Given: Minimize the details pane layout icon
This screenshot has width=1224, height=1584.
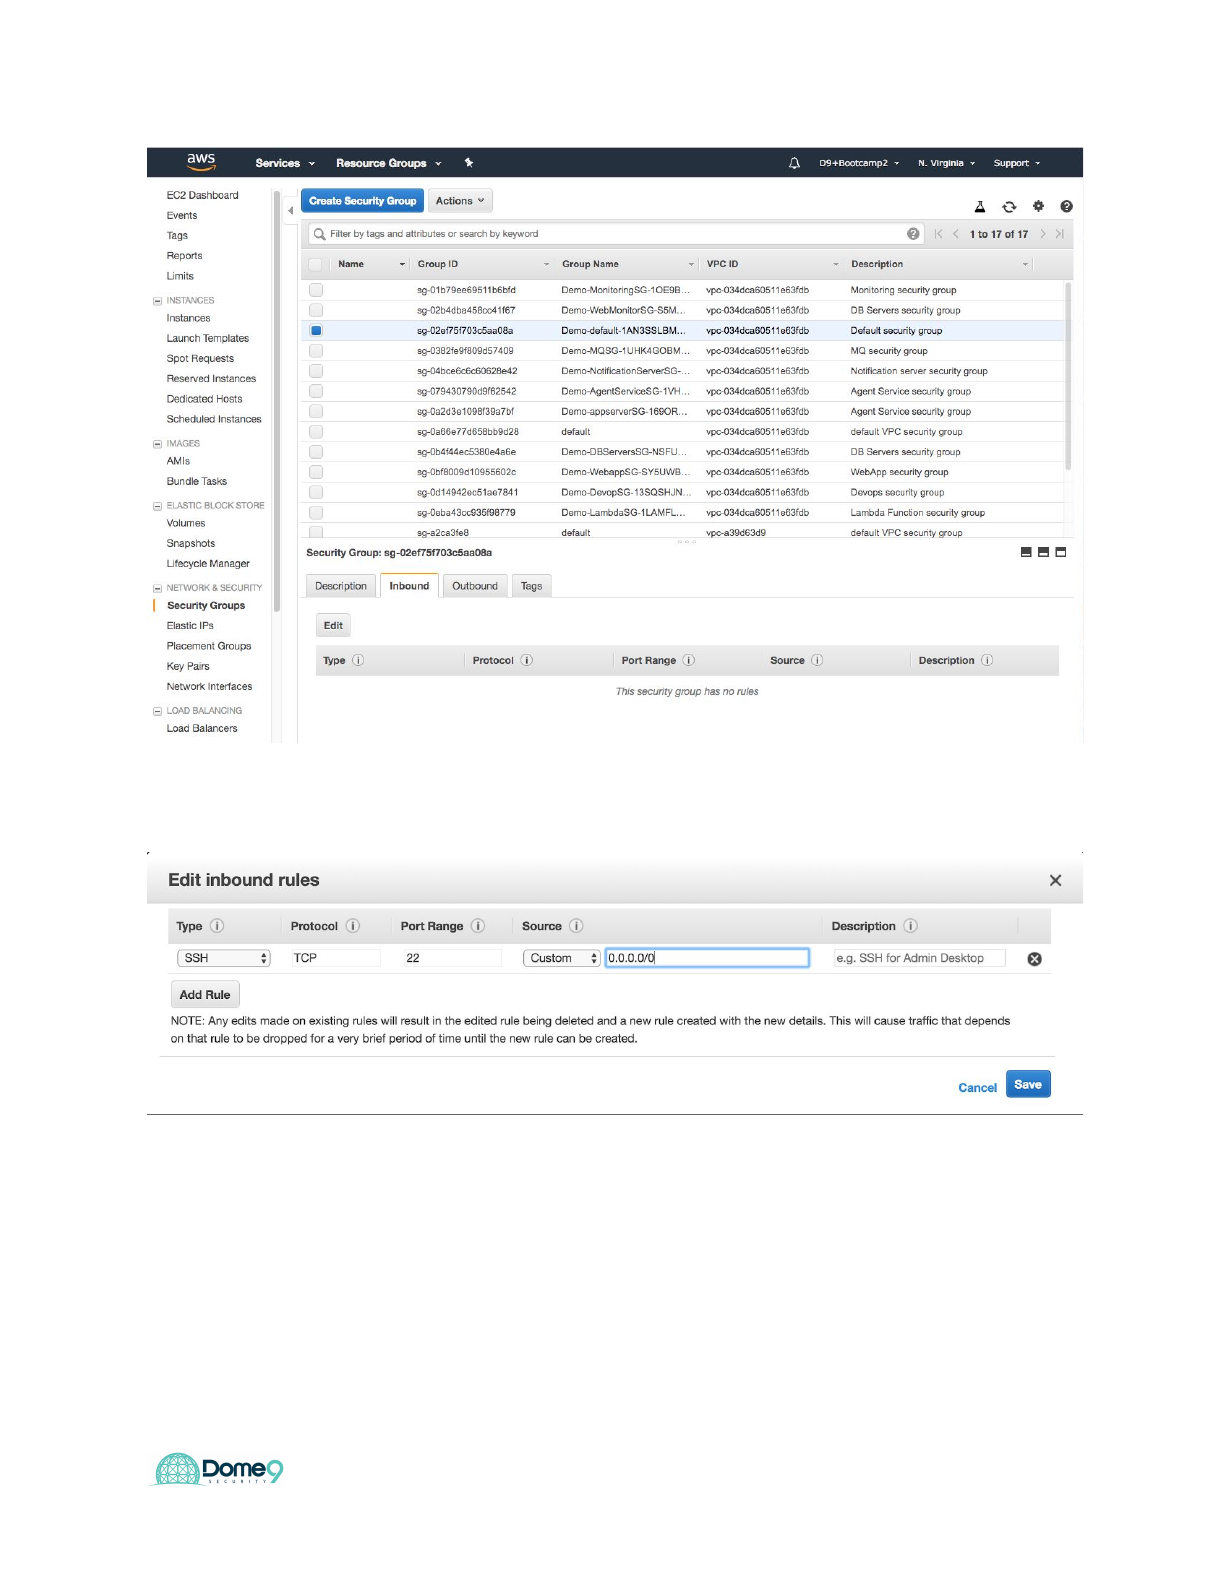Looking at the screenshot, I should [1026, 552].
